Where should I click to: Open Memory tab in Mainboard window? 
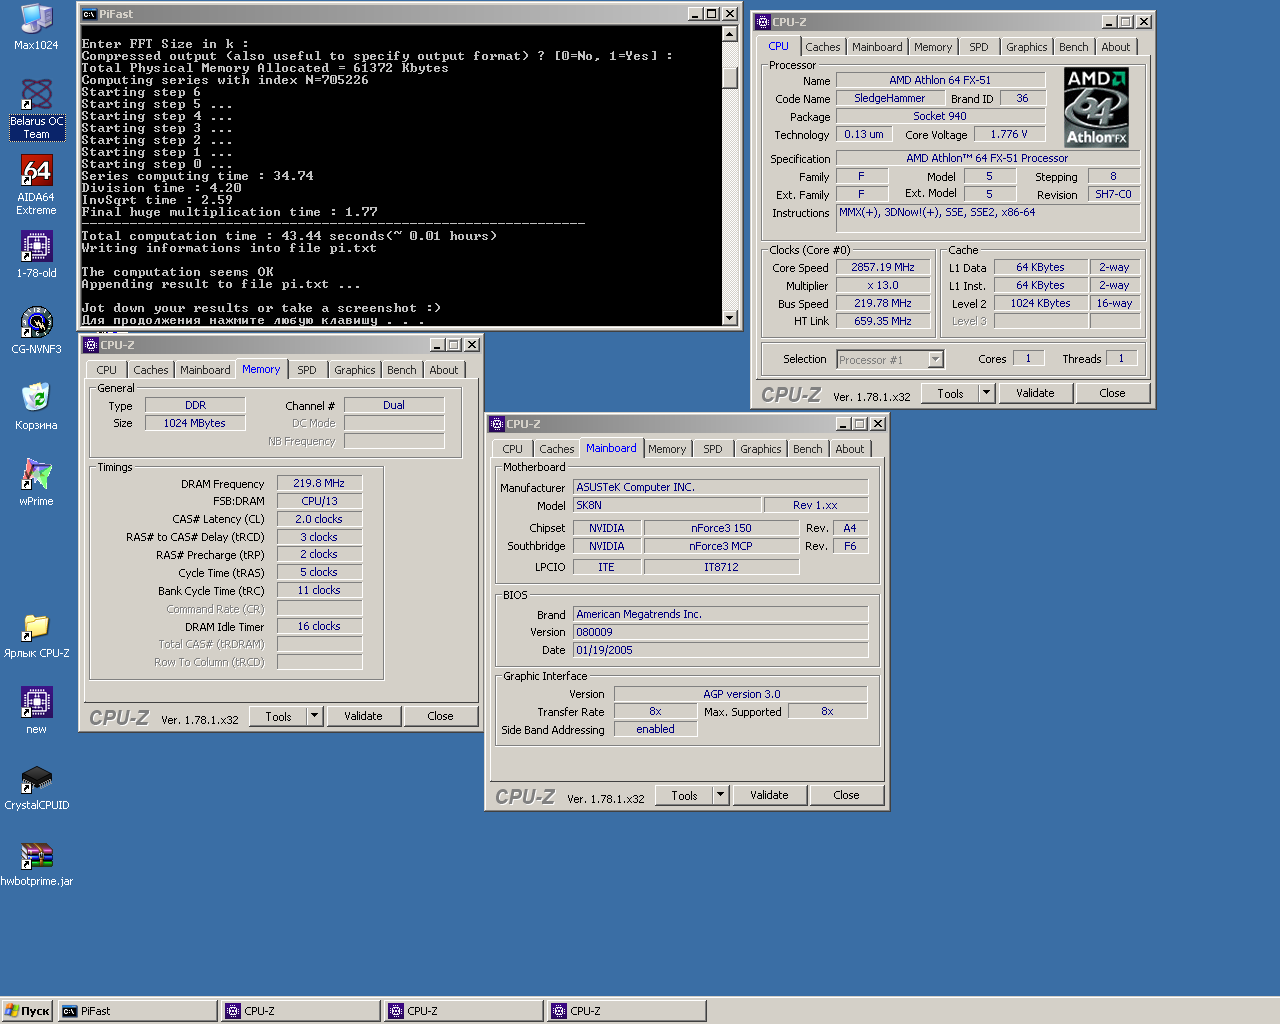(x=667, y=449)
